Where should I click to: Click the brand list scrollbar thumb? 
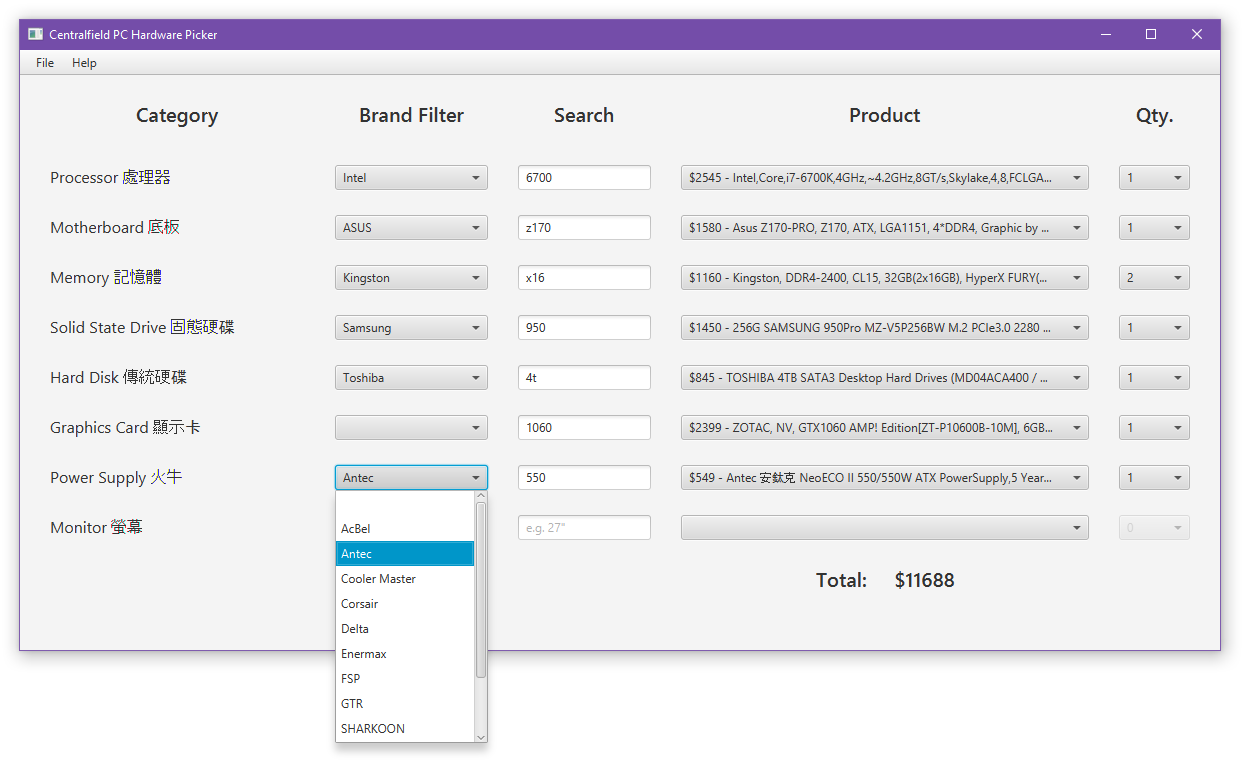[481, 590]
